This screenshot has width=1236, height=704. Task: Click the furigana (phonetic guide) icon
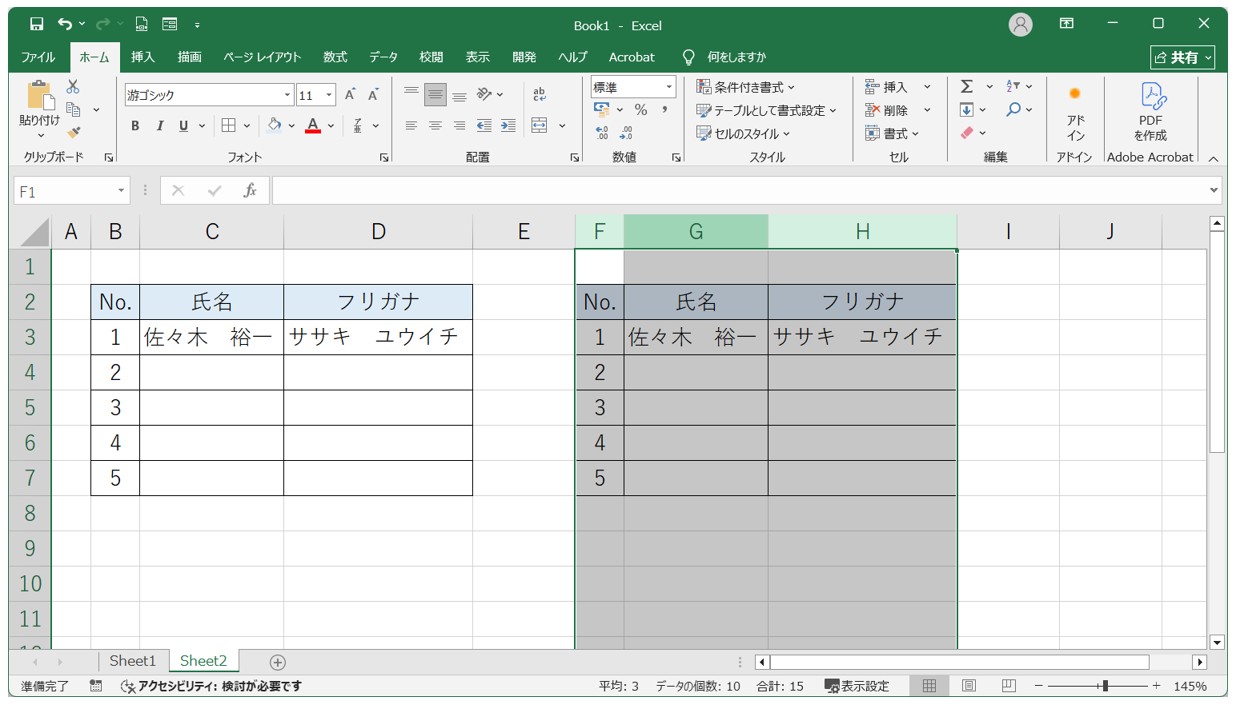tap(358, 126)
